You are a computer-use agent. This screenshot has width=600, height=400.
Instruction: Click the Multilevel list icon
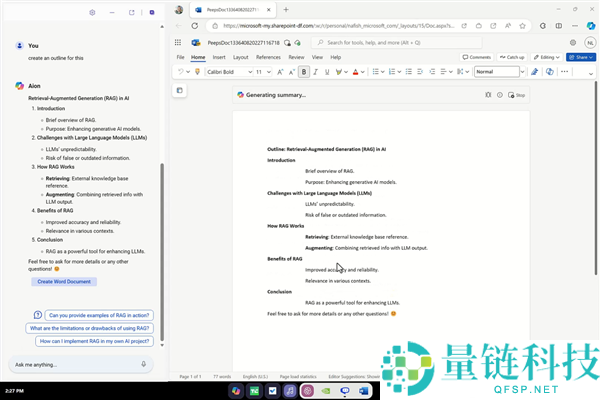point(409,72)
